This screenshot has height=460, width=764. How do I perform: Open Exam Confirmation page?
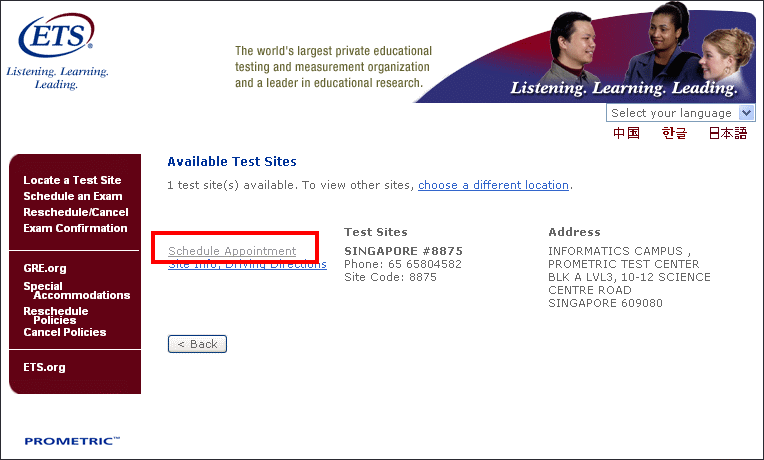[x=75, y=228]
